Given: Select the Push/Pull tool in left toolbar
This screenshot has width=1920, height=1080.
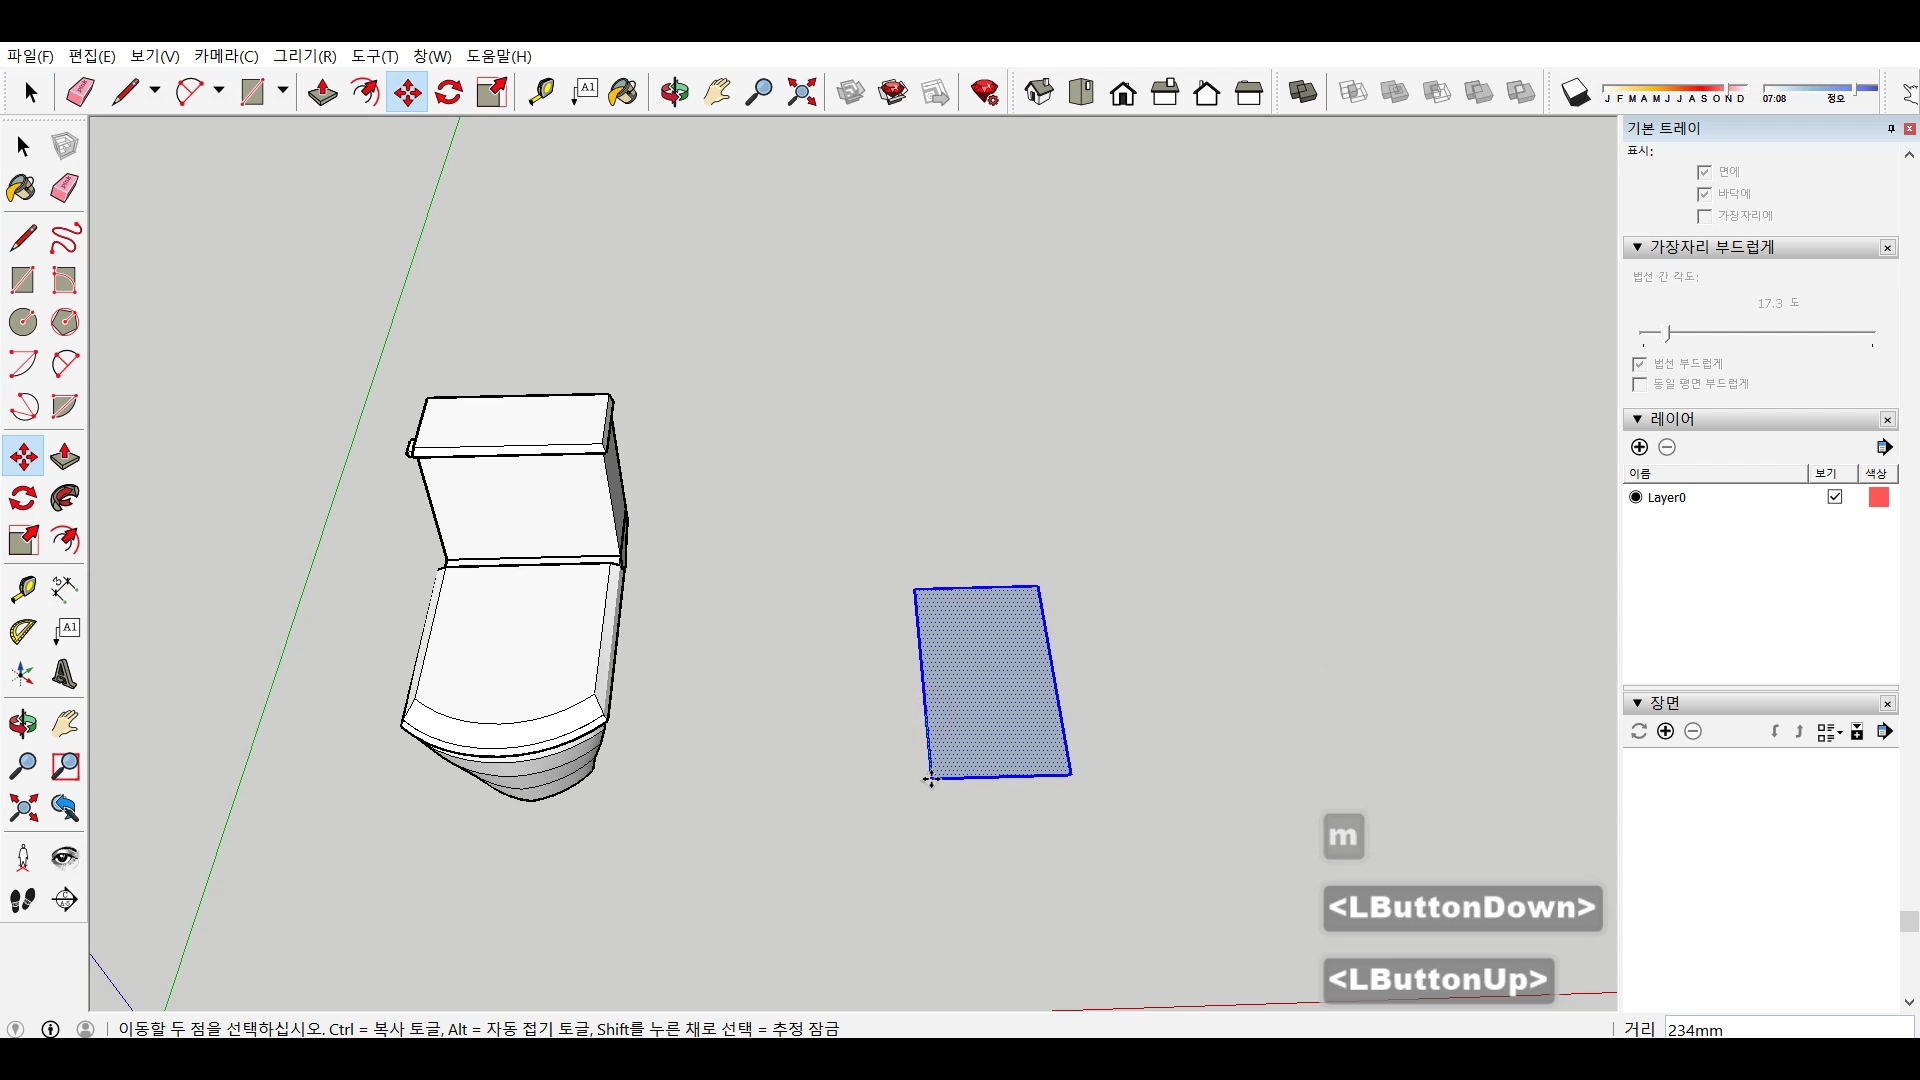Looking at the screenshot, I should 65,457.
